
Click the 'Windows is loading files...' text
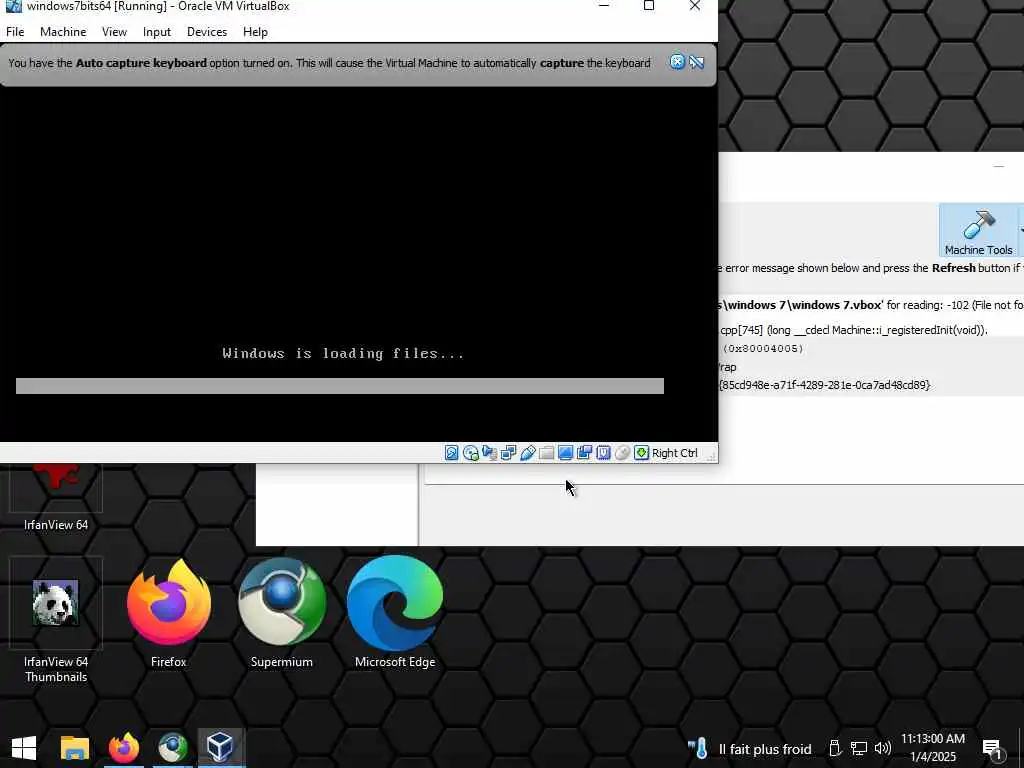click(x=344, y=354)
